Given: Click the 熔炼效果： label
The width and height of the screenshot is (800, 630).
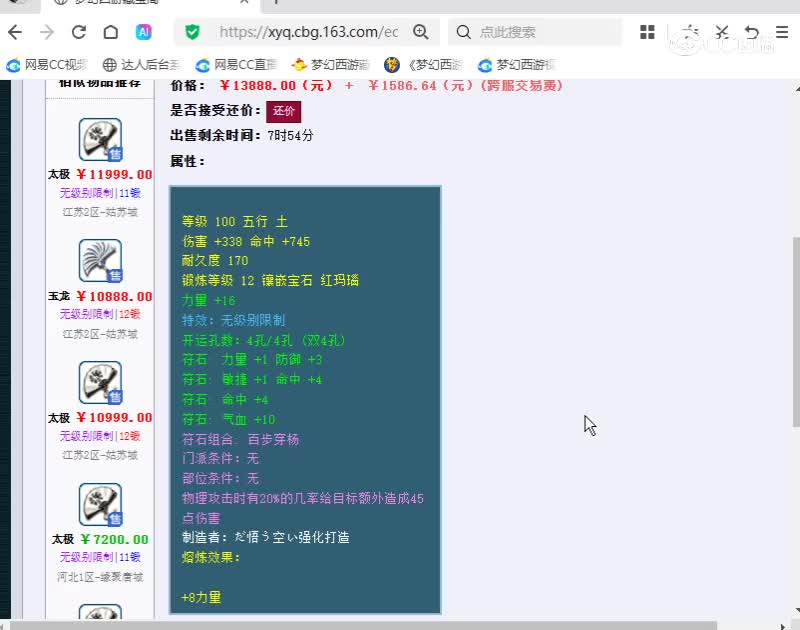Looking at the screenshot, I should click(211, 557).
